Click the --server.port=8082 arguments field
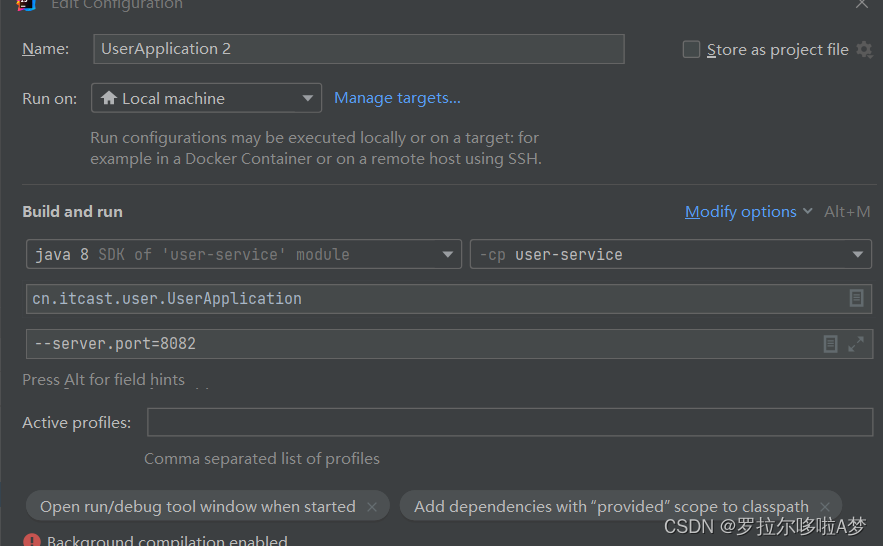 449,343
